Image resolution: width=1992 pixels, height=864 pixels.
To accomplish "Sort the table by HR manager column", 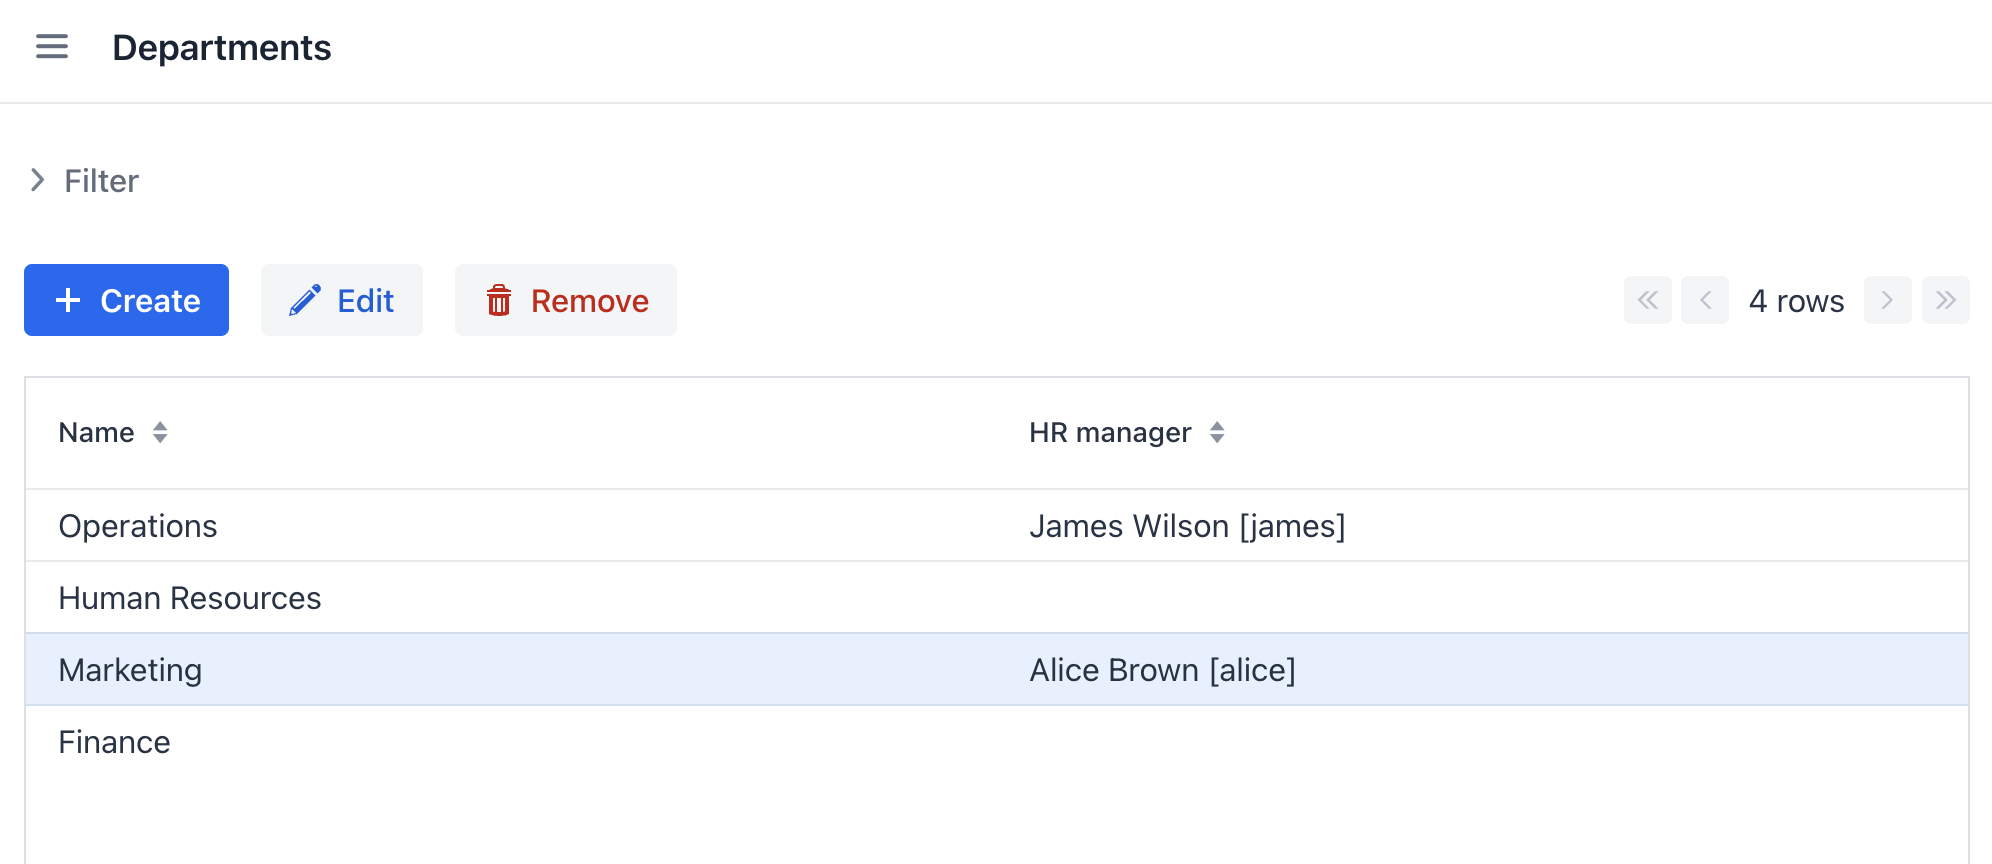I will [1217, 432].
